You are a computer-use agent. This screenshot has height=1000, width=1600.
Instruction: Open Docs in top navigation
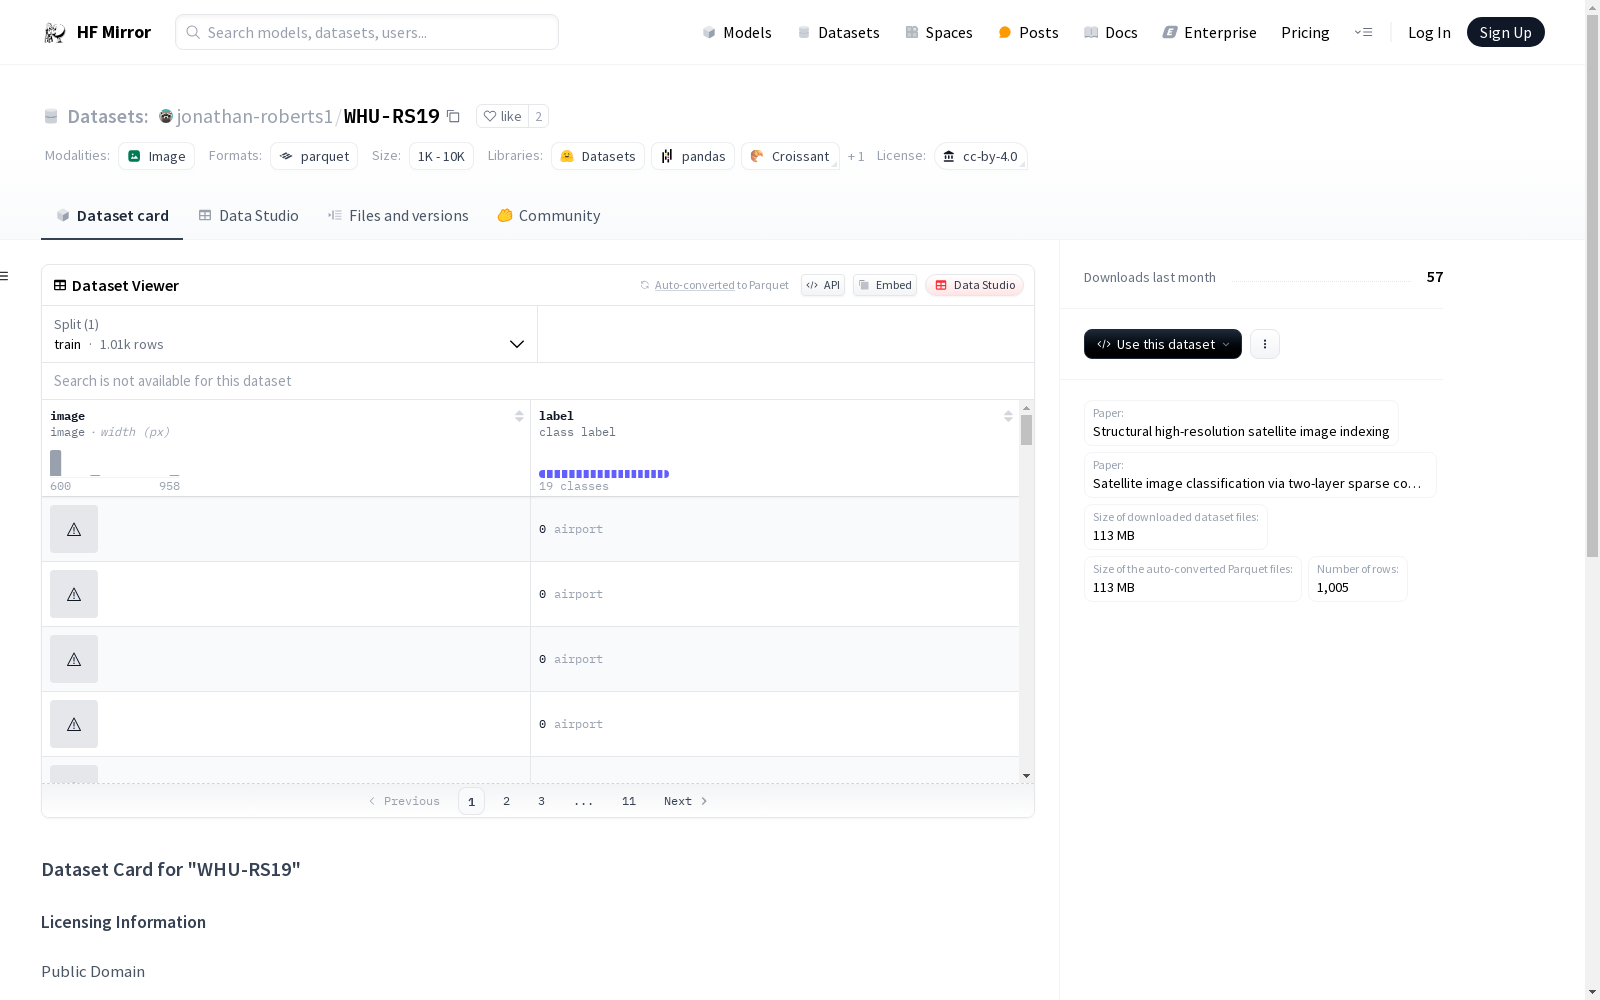tap(1111, 32)
